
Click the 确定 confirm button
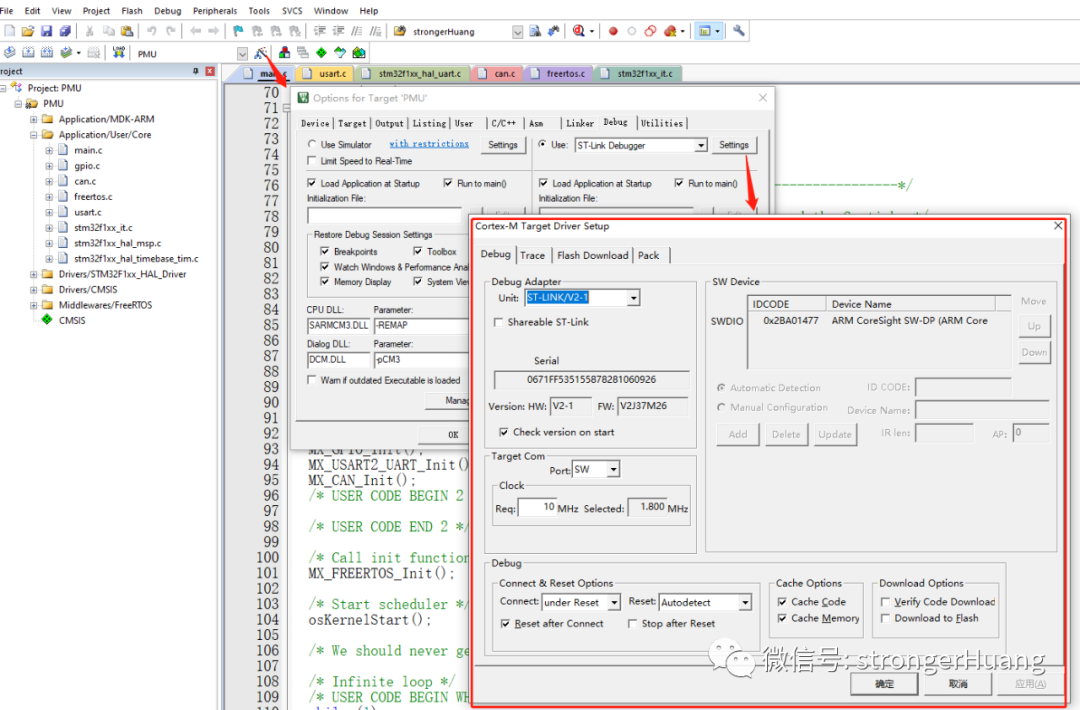click(884, 684)
